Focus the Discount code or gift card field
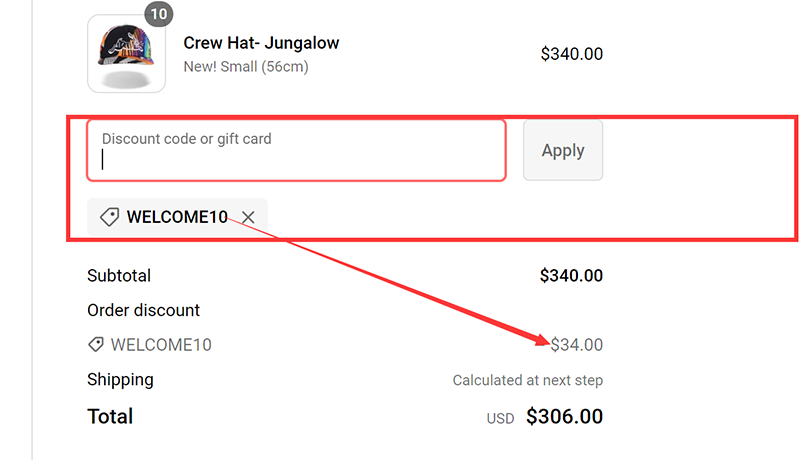The image size is (800, 460). click(296, 150)
